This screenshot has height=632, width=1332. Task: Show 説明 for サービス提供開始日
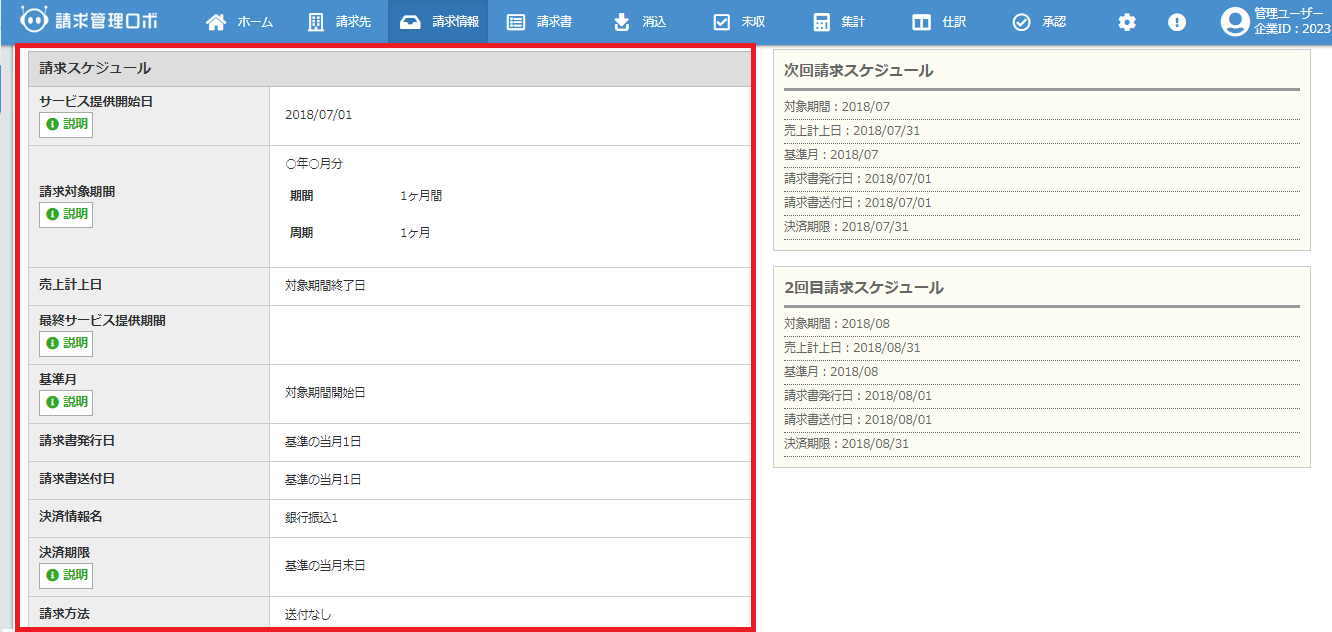[x=66, y=125]
